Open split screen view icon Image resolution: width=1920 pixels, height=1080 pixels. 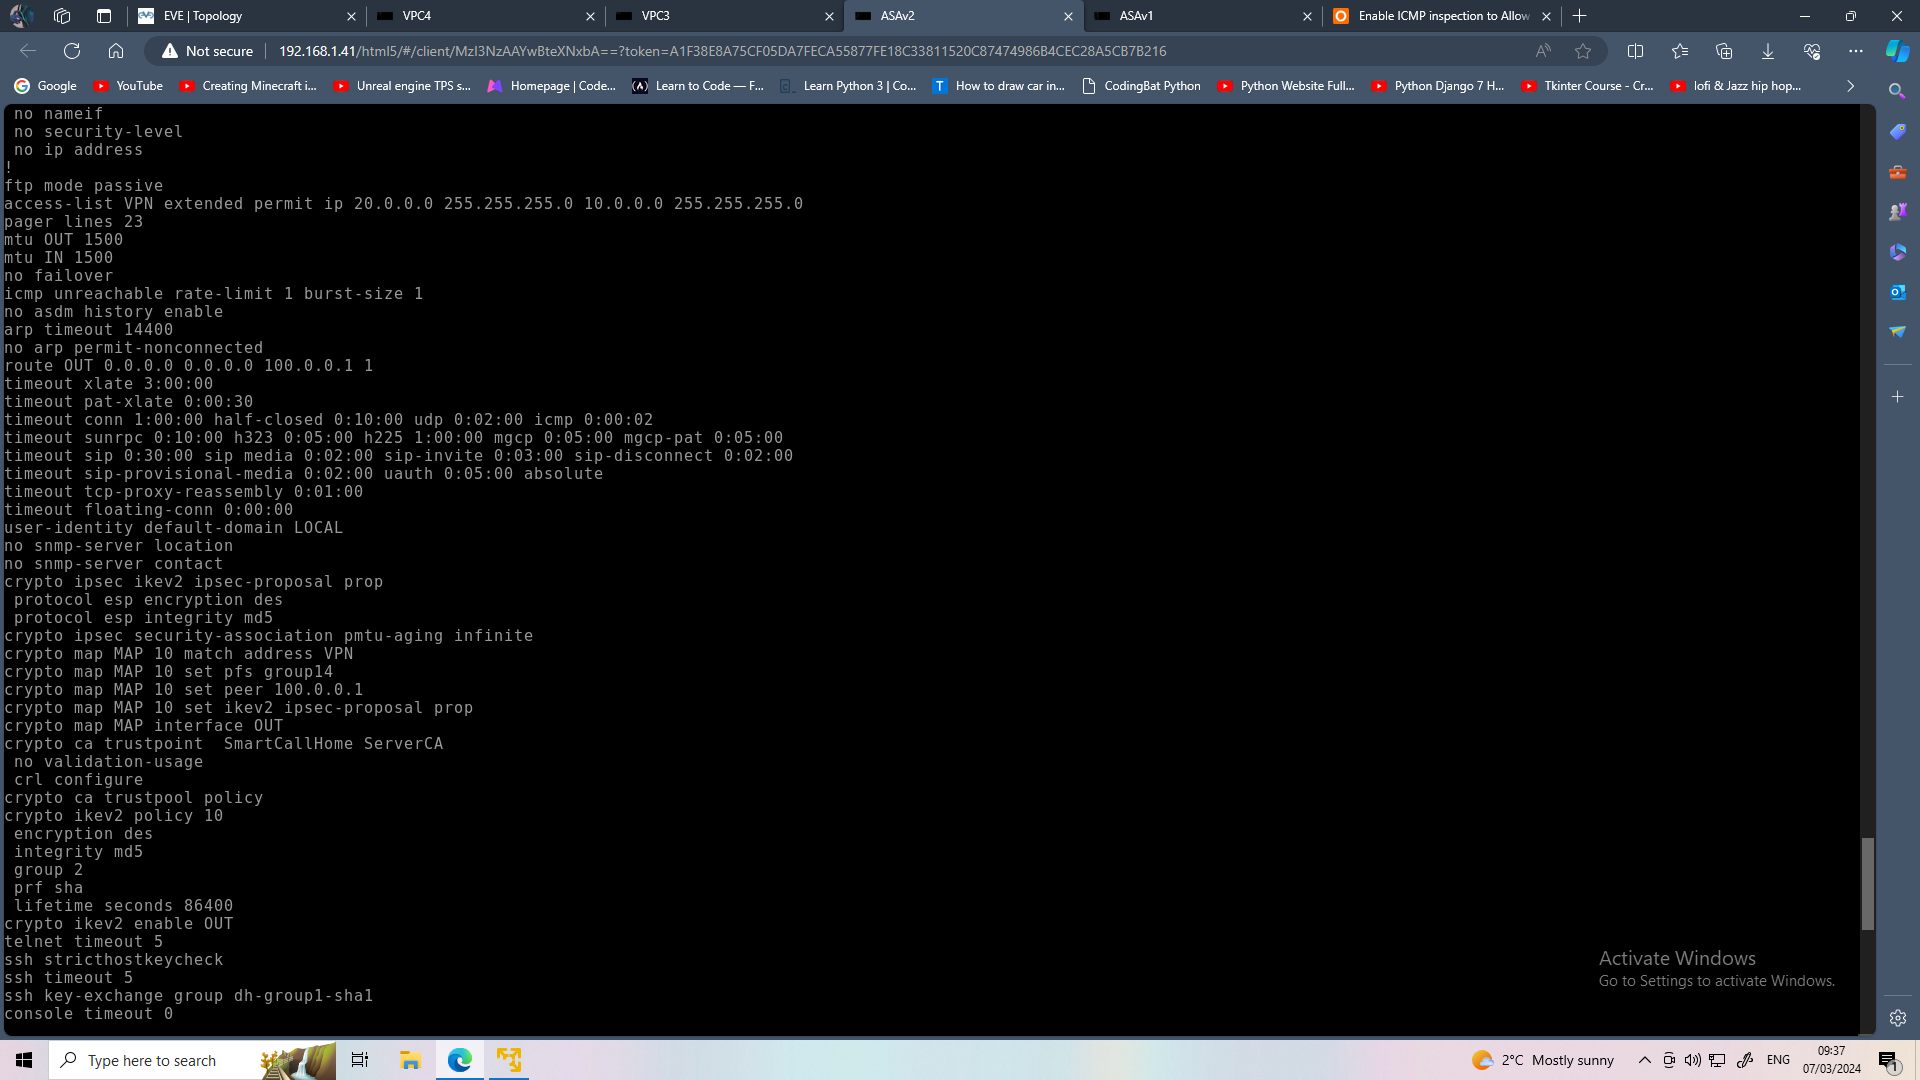tap(1636, 51)
